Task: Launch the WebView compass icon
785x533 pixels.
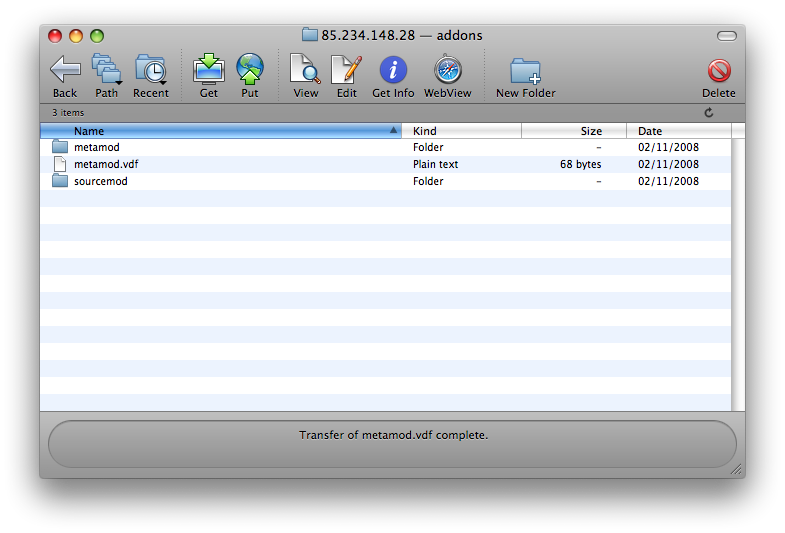Action: click(448, 70)
